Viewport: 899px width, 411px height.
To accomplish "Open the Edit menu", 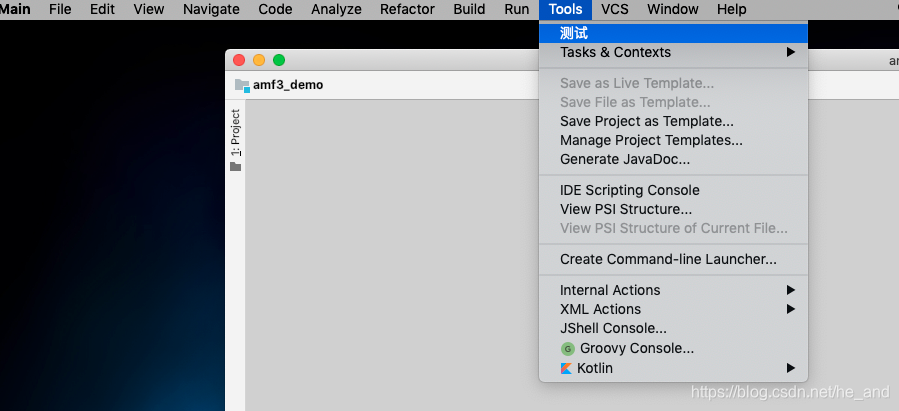I will point(103,9).
